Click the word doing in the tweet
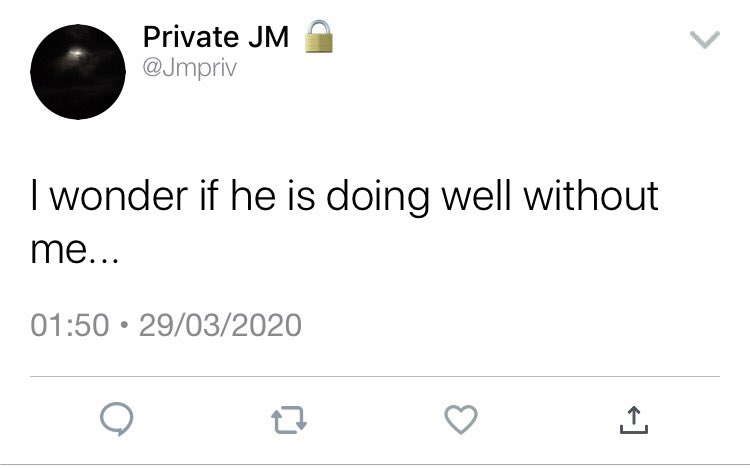Viewport: 750px width, 468px height. pos(378,198)
